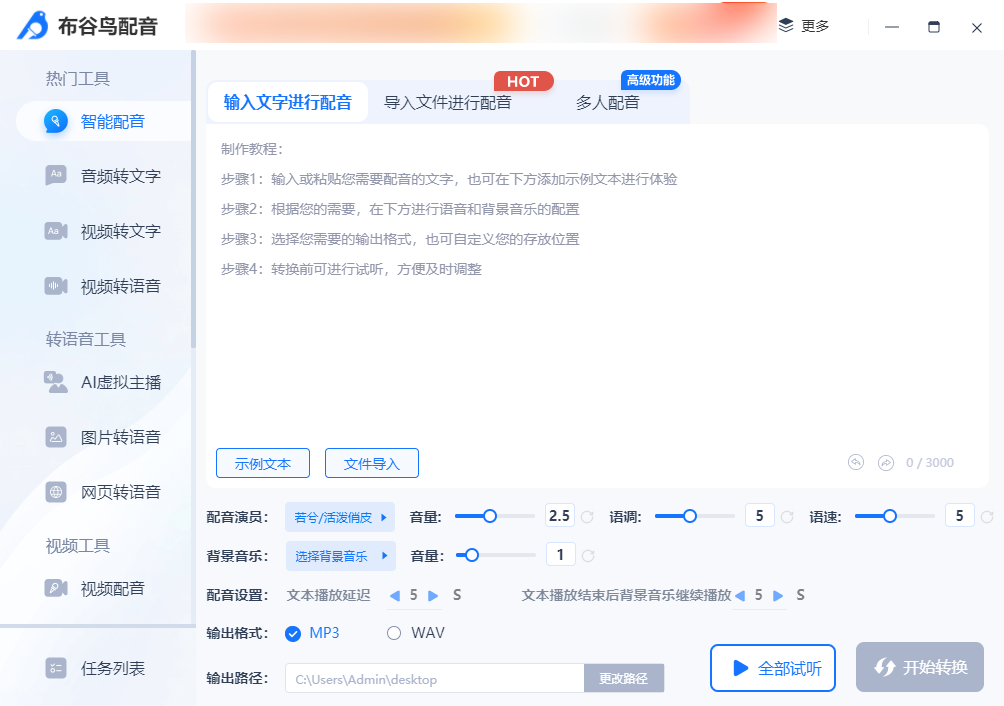This screenshot has width=1004, height=706.
Task: Adjust the 语速 speech speed slider
Action: click(x=889, y=516)
